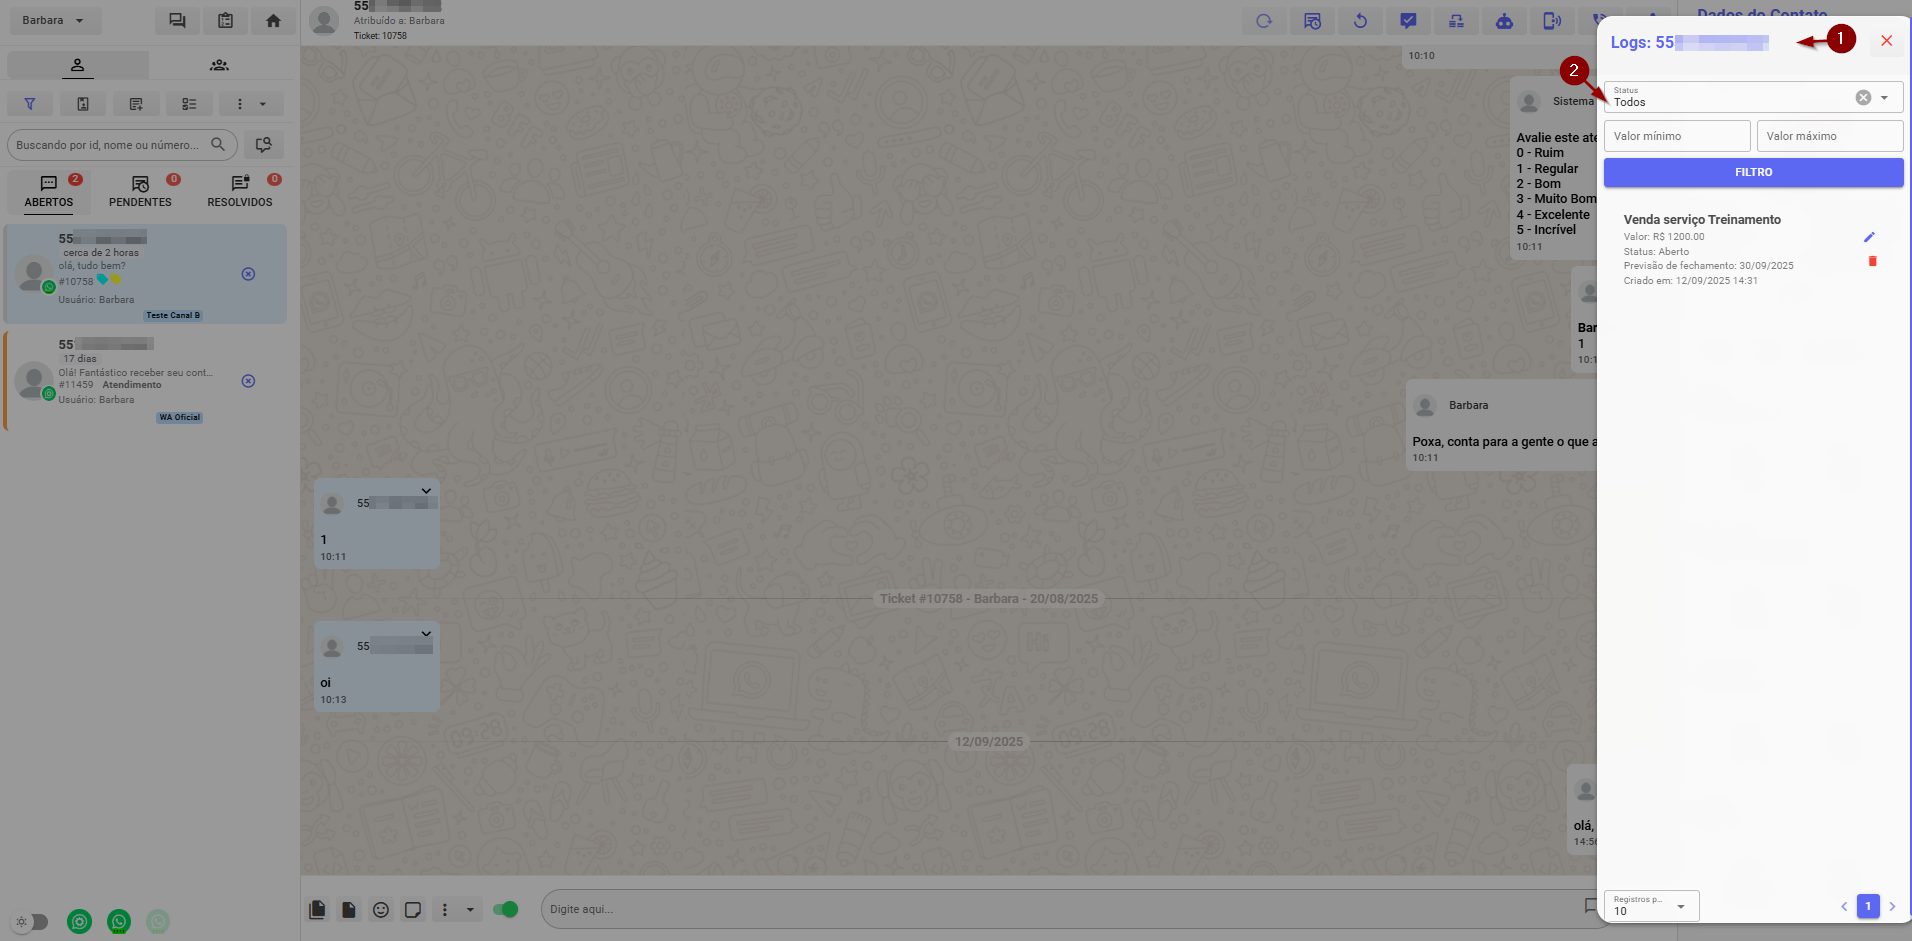This screenshot has height=941, width=1912.
Task: Open the Barbara user dropdown
Action: click(53, 21)
